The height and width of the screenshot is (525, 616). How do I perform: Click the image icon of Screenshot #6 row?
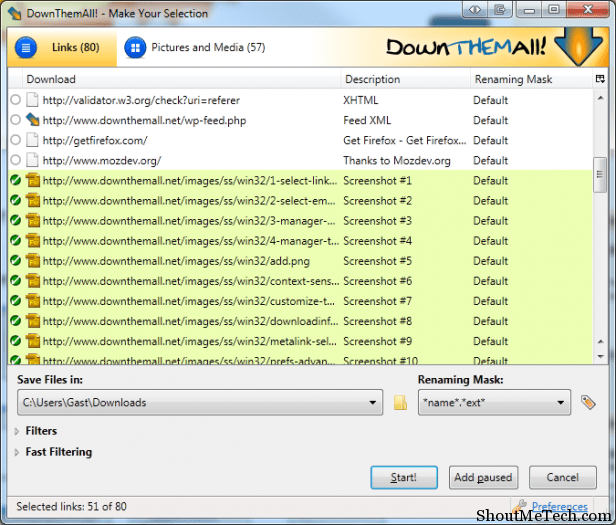pyautogui.click(x=33, y=281)
